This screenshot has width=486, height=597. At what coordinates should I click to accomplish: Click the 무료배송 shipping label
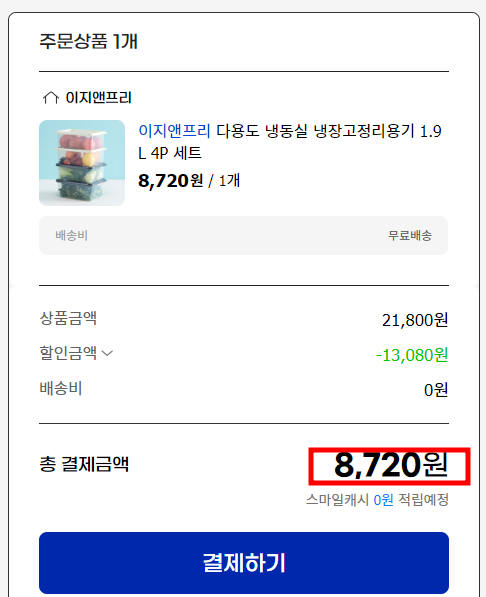pos(410,235)
